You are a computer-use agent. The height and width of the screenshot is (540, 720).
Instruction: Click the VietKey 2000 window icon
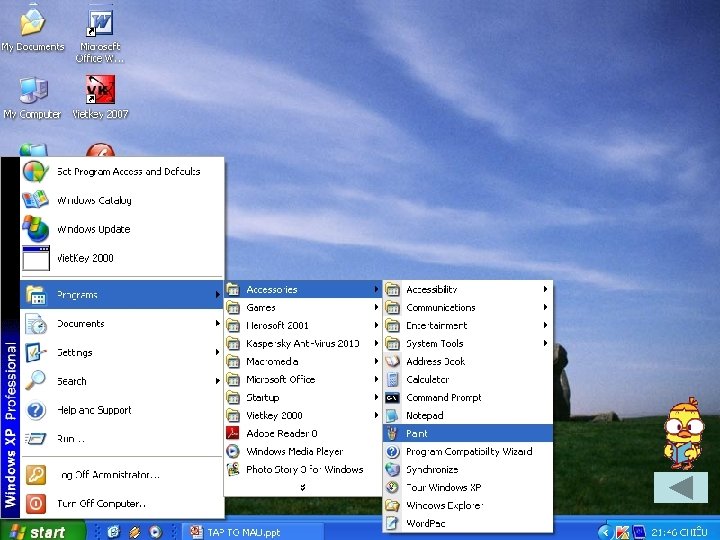pos(36,258)
